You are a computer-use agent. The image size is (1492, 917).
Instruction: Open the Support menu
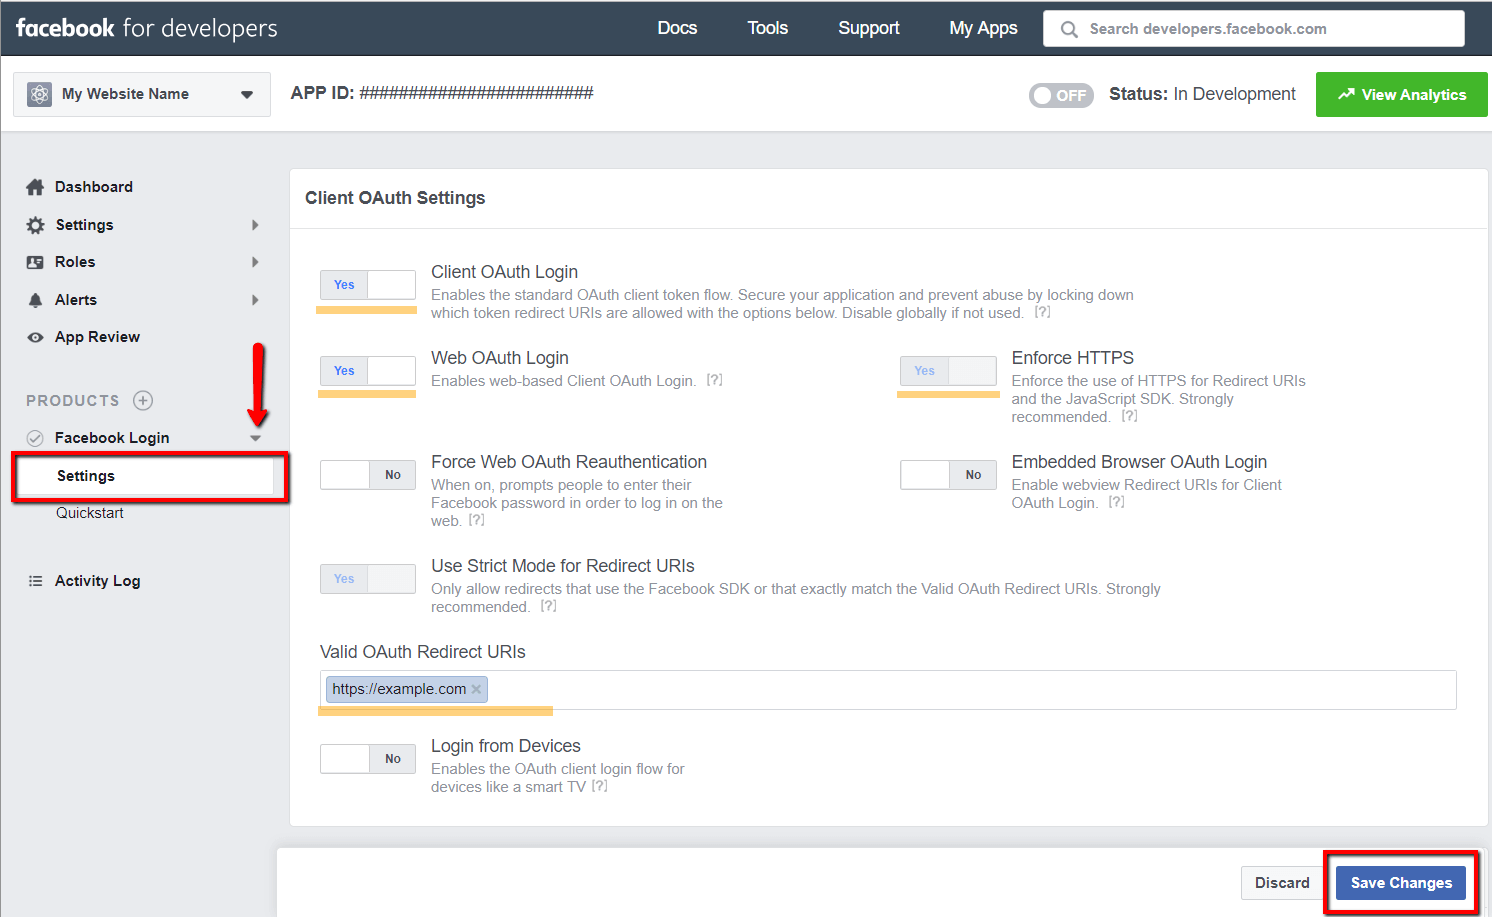click(869, 28)
